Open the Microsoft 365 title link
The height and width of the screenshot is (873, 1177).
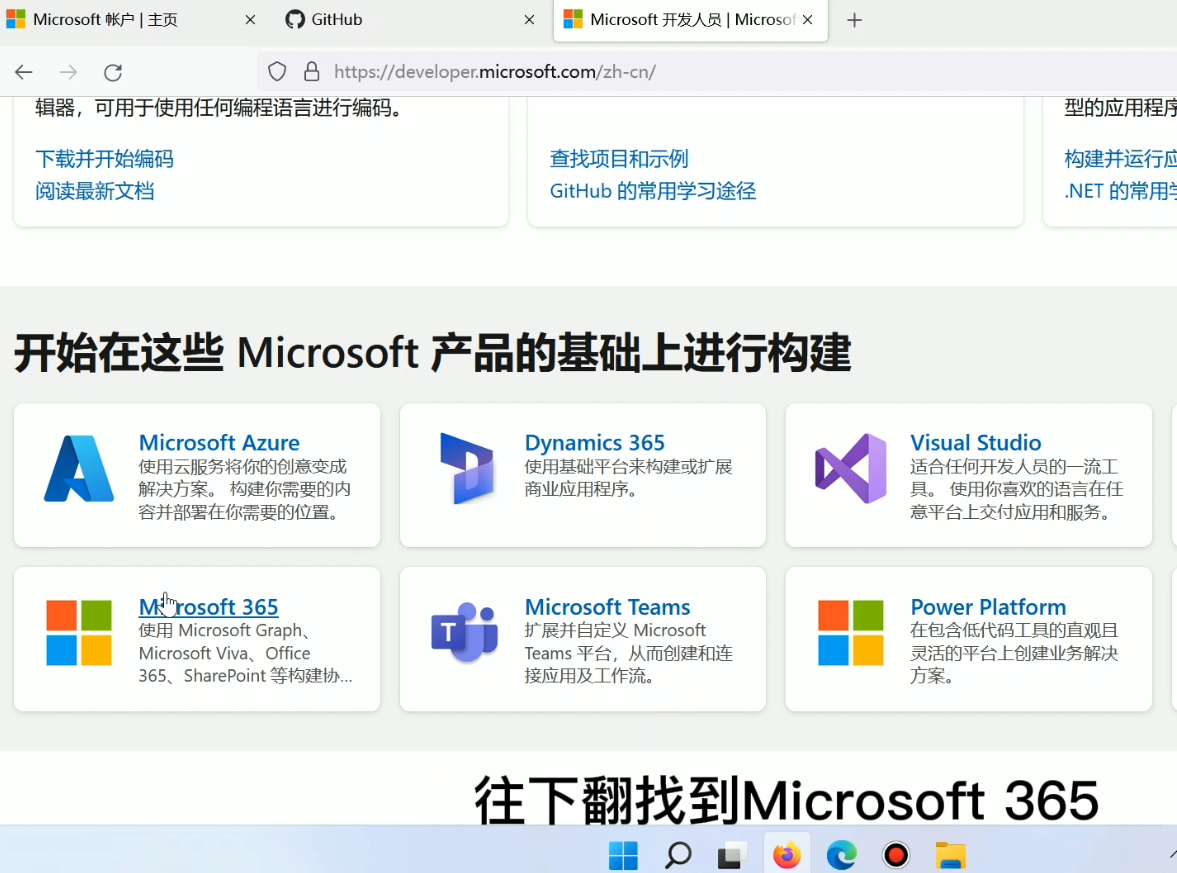coord(209,607)
